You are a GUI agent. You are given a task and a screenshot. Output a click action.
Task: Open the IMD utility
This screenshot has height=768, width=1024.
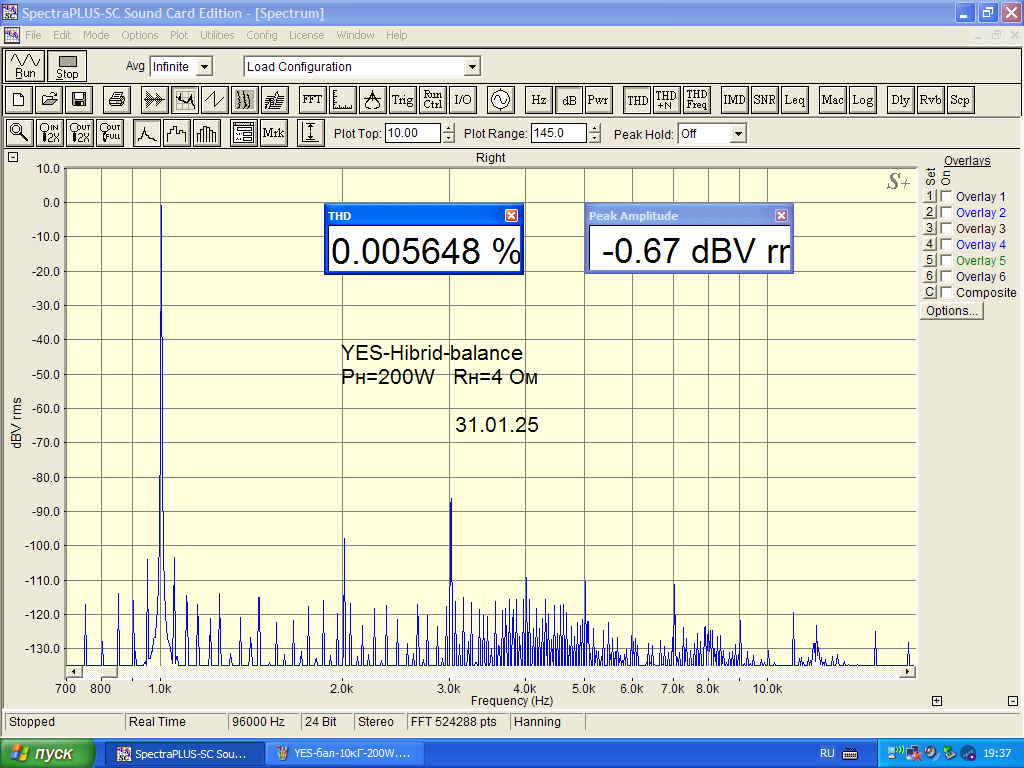[x=734, y=100]
